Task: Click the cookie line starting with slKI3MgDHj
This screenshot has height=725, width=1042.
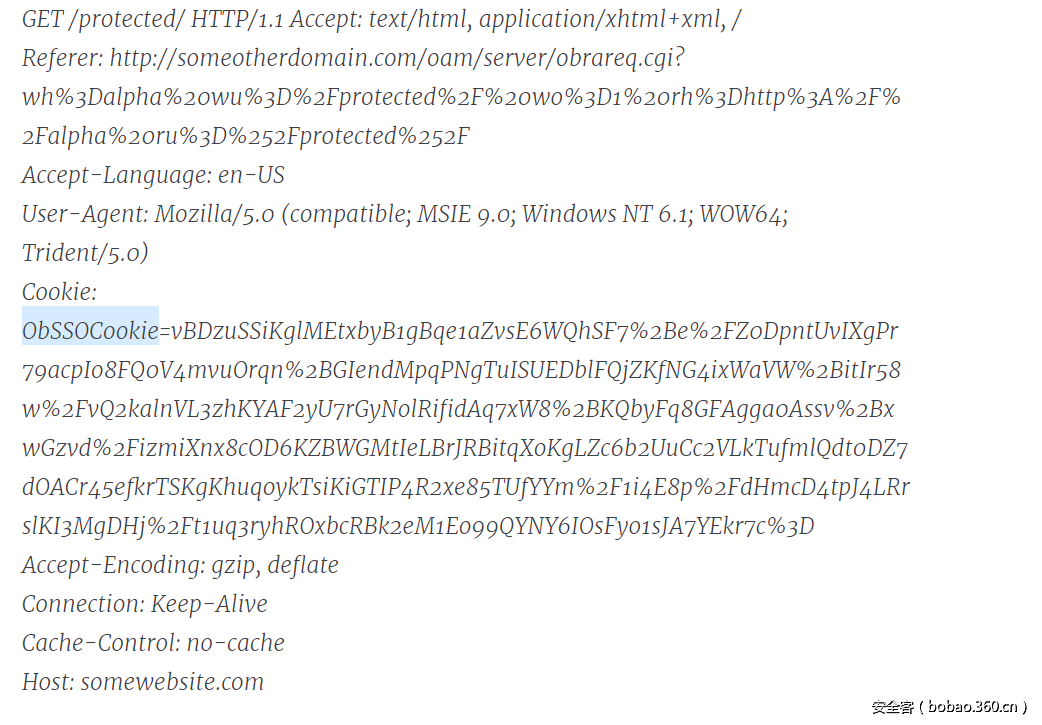Action: [418, 526]
